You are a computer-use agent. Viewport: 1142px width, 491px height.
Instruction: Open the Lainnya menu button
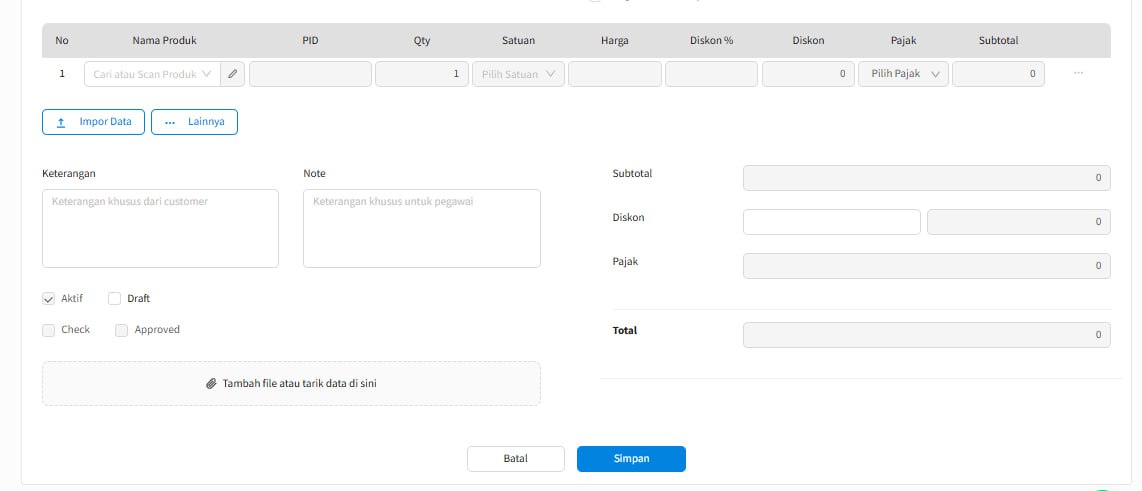194,122
